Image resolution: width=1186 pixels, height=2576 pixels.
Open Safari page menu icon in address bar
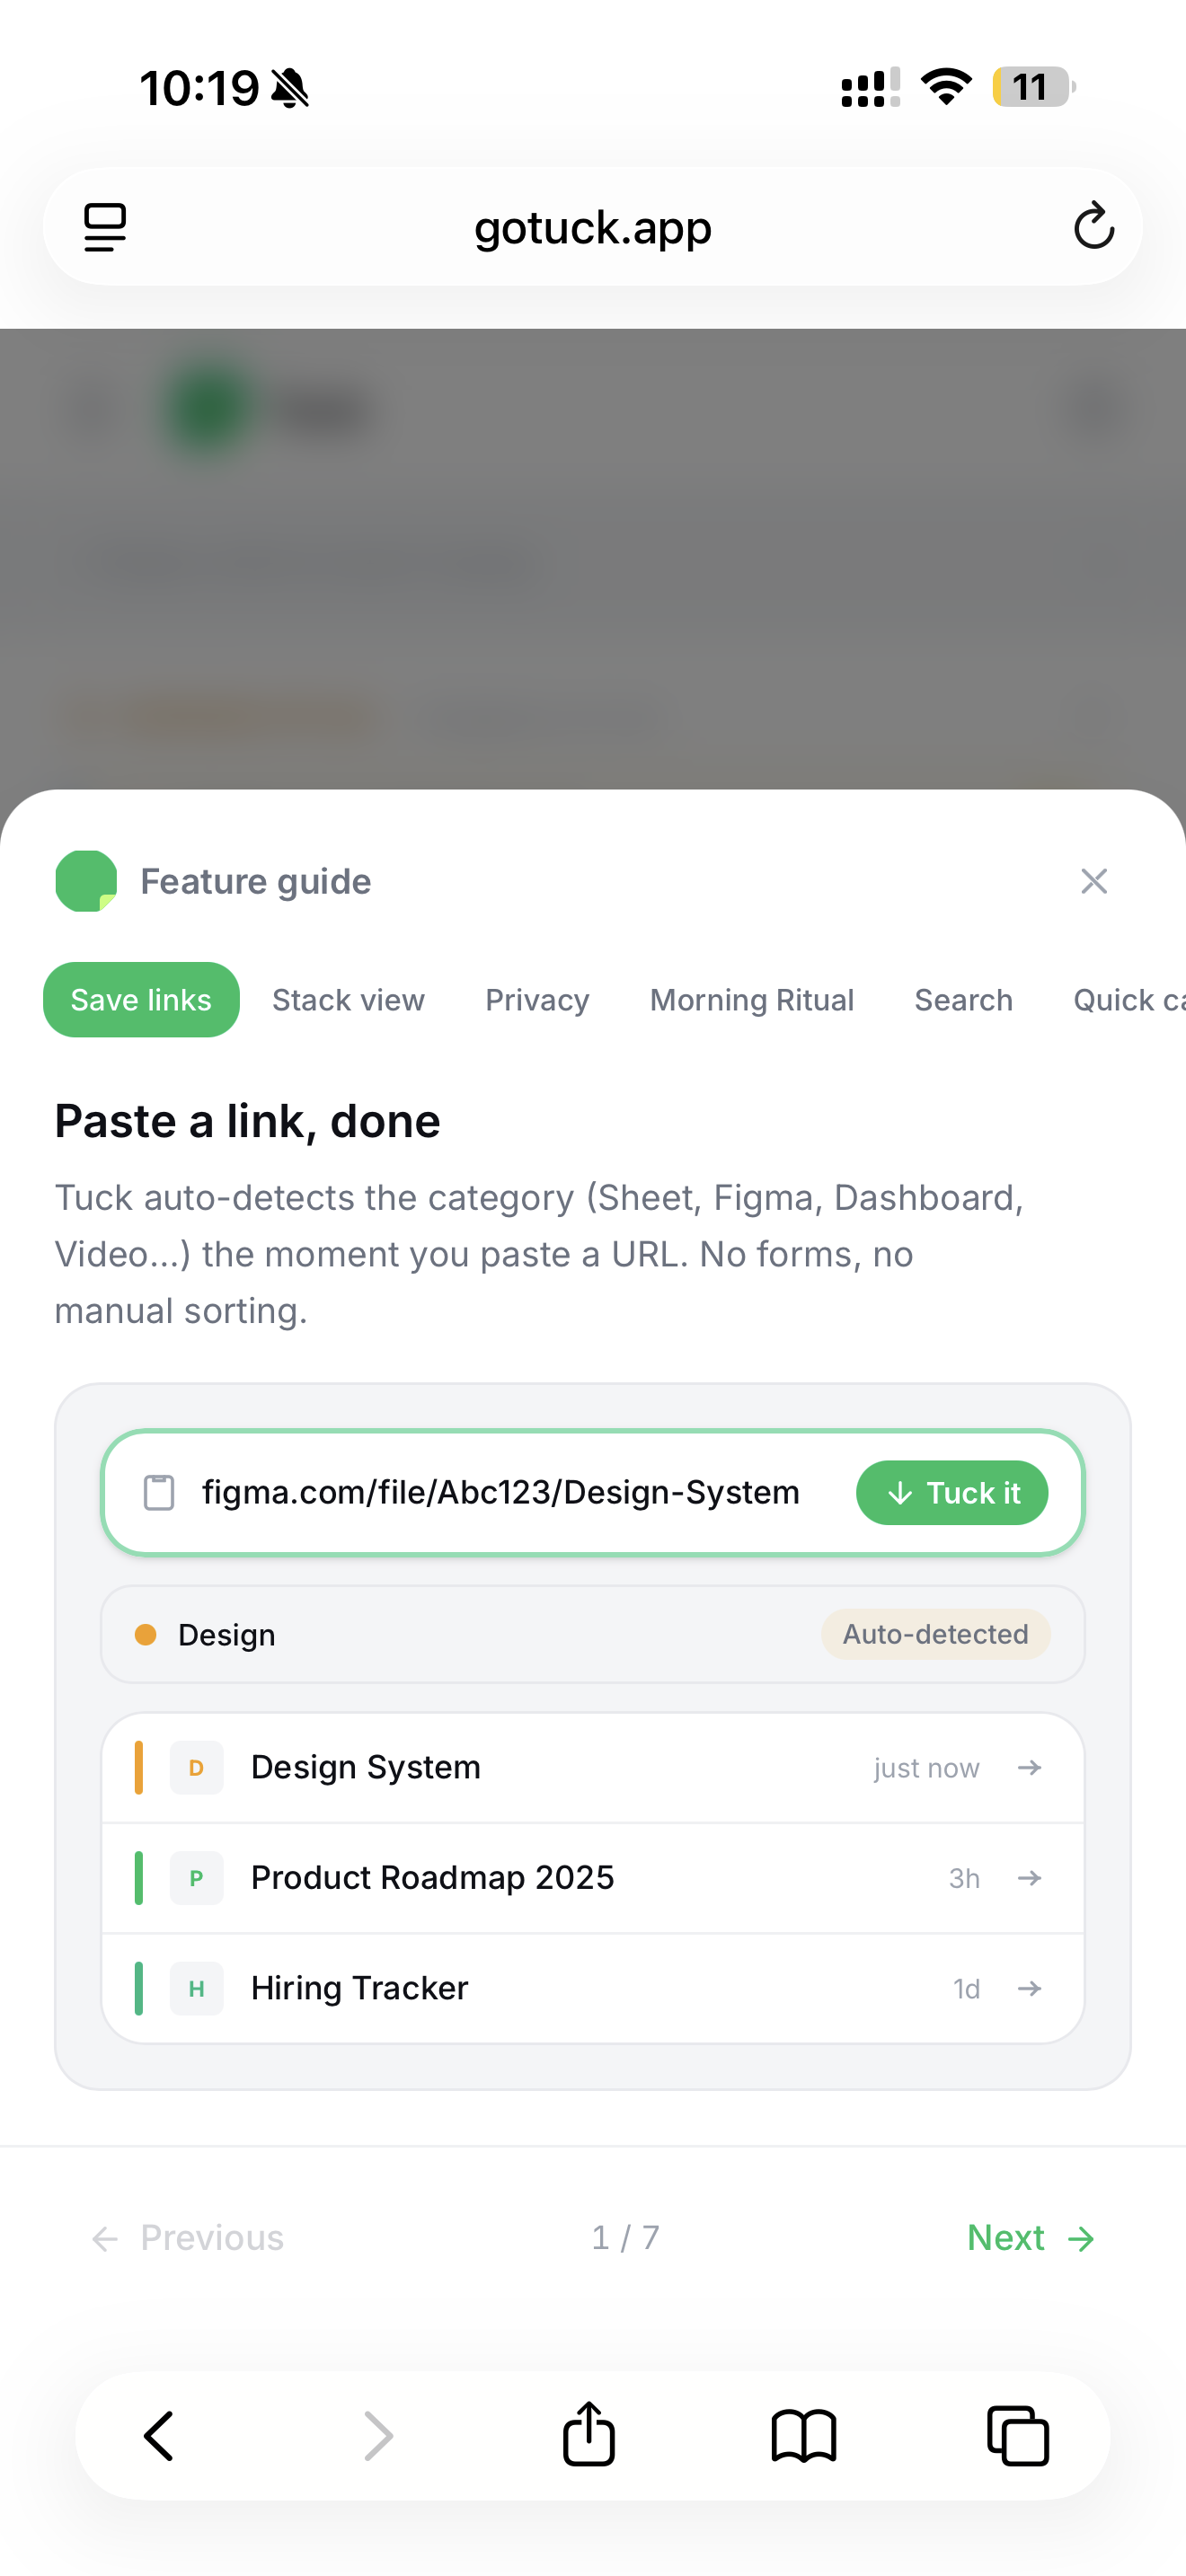pos(105,227)
